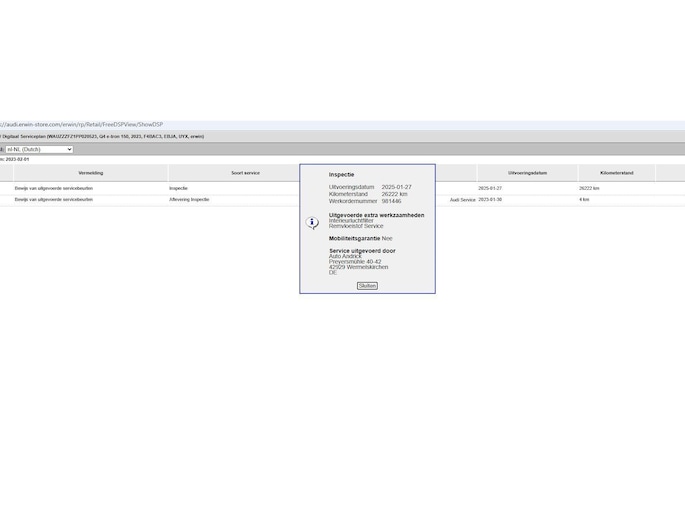Click the Audi Service cell in the table
Screen dimensions: 685x514
462,199
